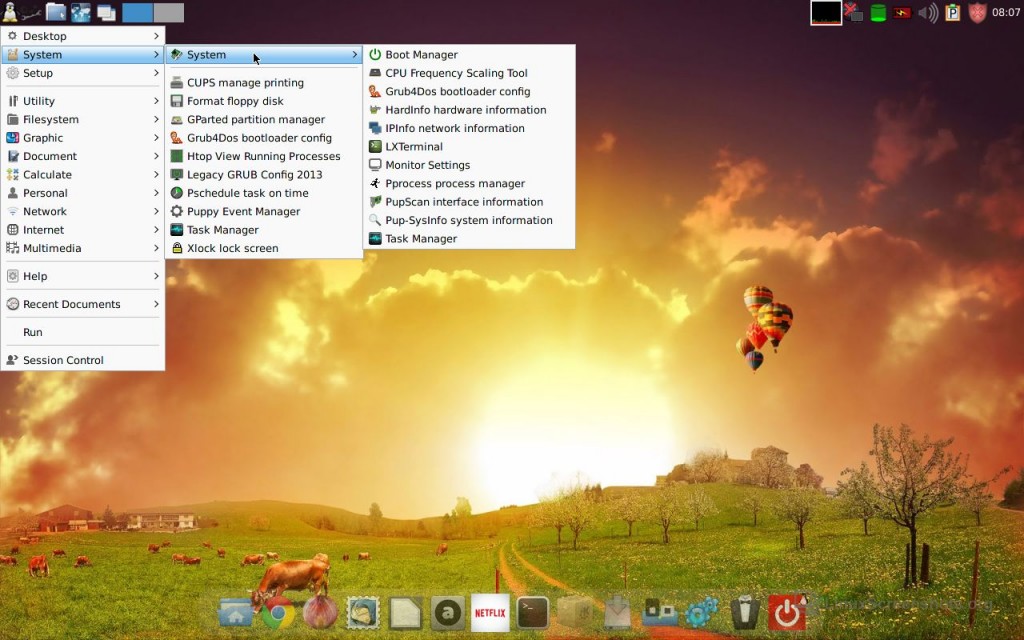Select GParted partition manager
Image resolution: width=1024 pixels, height=640 pixels.
click(x=255, y=120)
